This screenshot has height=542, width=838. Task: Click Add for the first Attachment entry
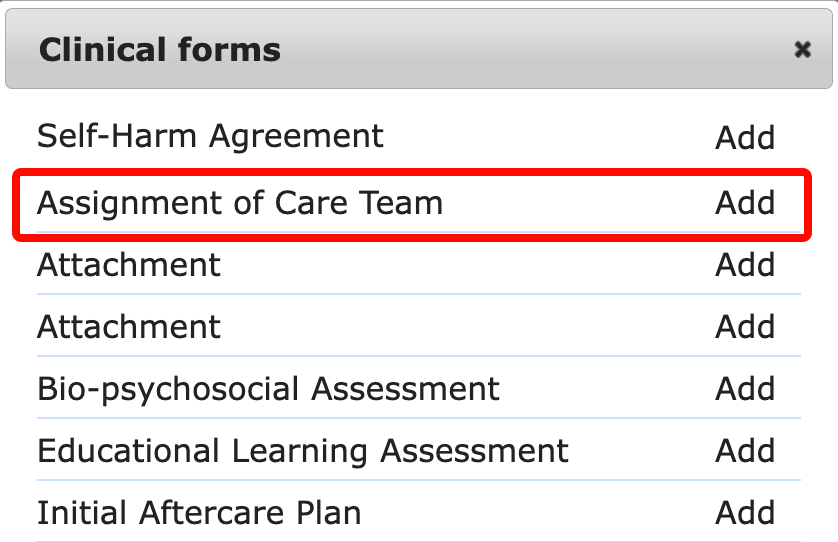coord(745,265)
